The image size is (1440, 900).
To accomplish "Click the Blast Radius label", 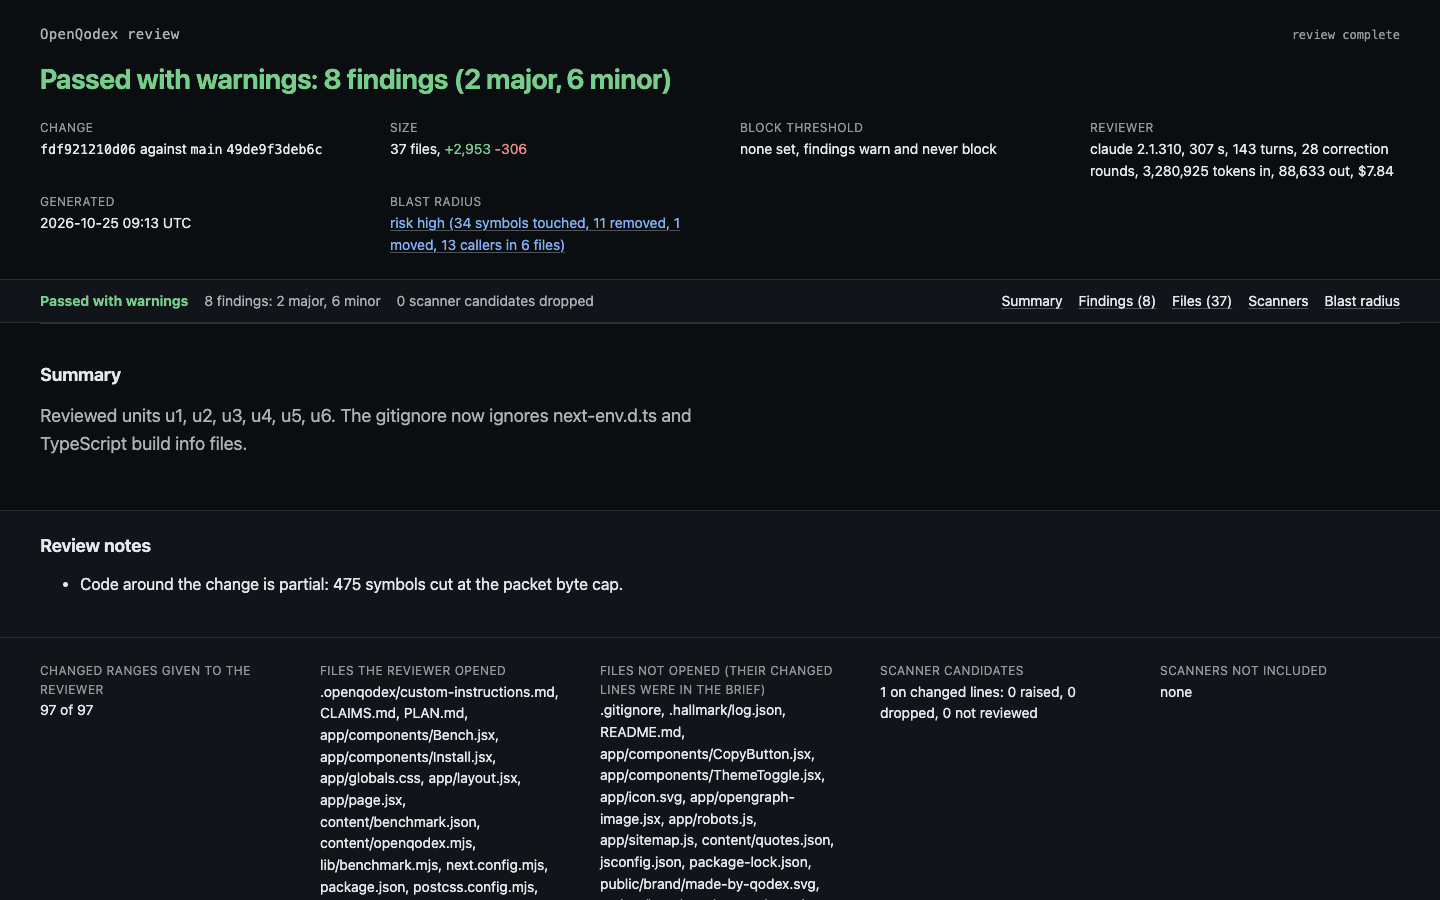I will 436,202.
